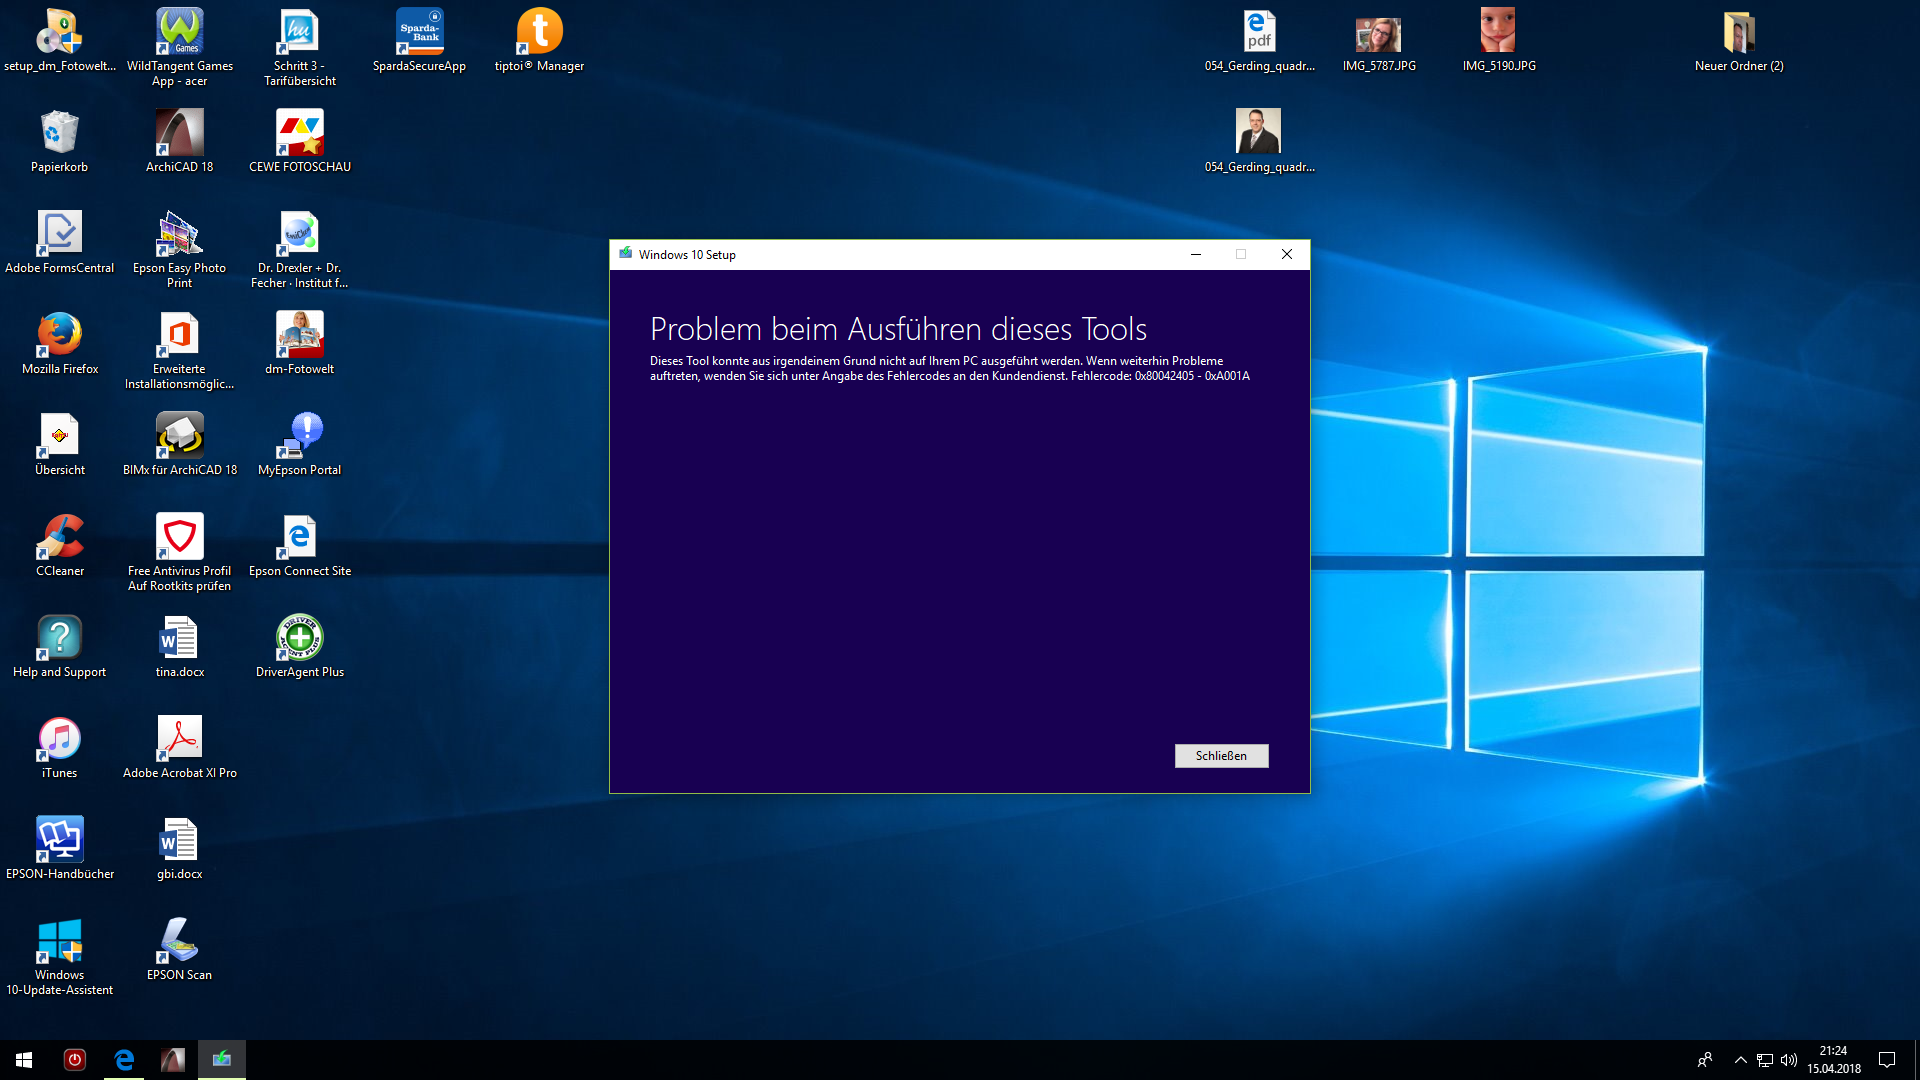Open IMG_5190.JPG image thumbnail
The height and width of the screenshot is (1080, 1920).
pyautogui.click(x=1499, y=42)
